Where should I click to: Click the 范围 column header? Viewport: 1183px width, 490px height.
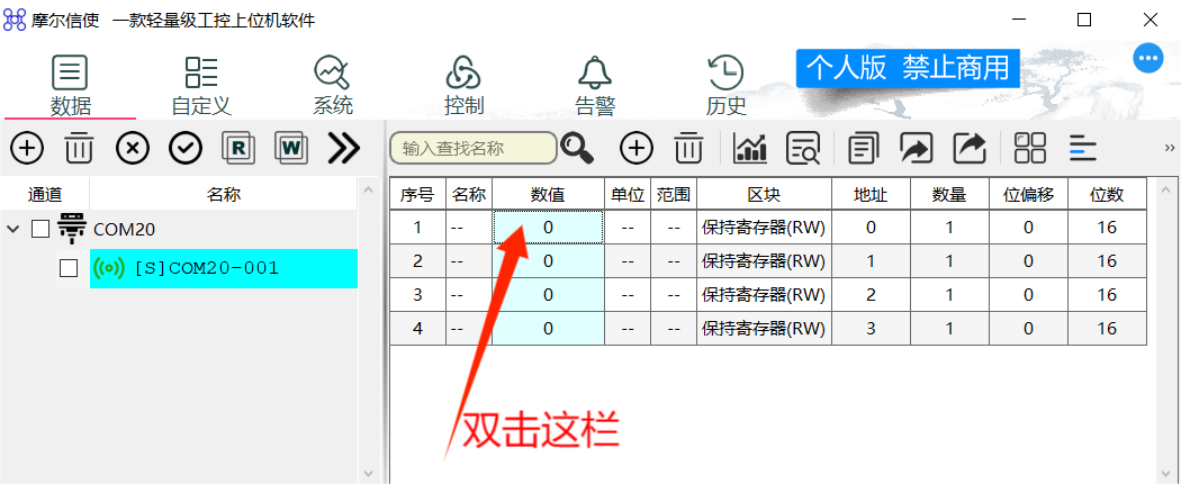[x=674, y=195]
